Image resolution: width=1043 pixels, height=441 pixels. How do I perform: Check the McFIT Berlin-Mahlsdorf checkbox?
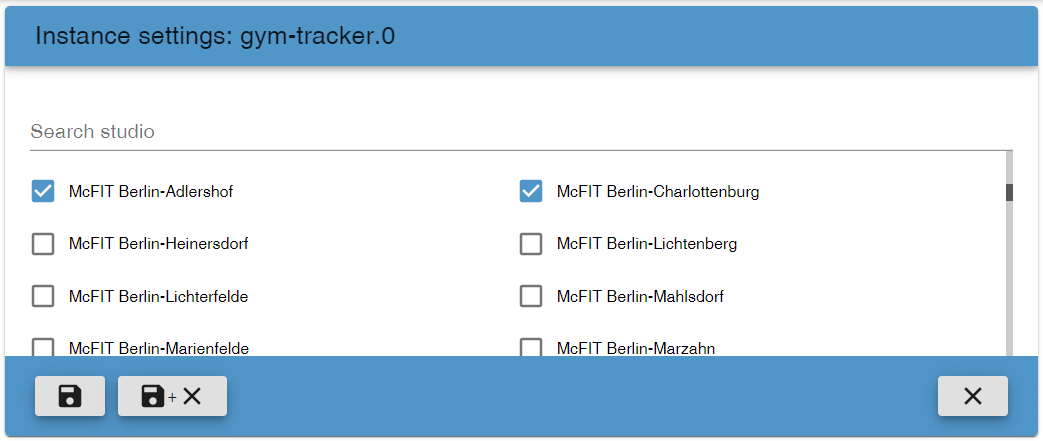tap(531, 296)
